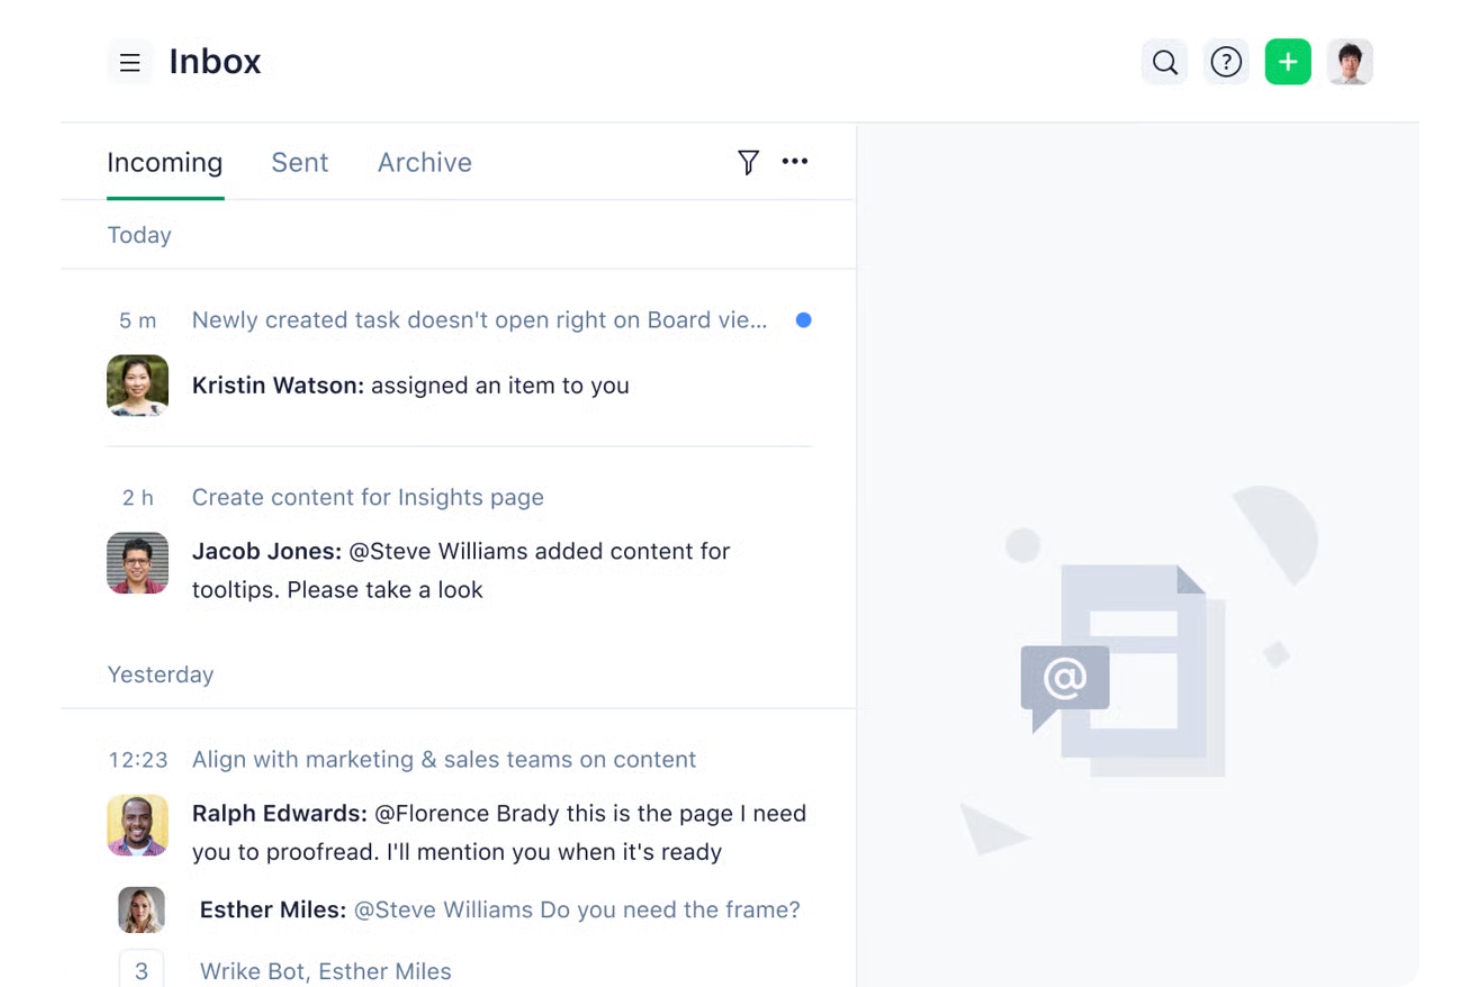Expand the 3 collapsed comments counter

coord(141,970)
